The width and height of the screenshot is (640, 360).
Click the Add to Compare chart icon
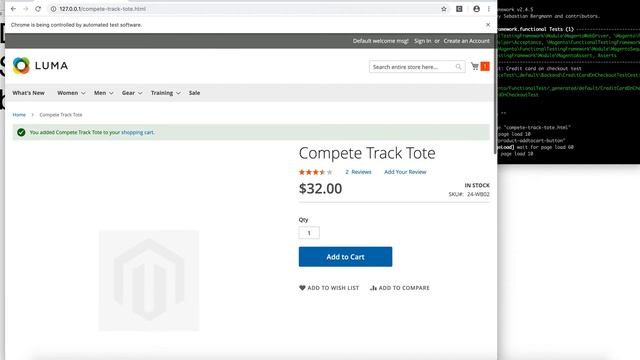click(x=373, y=288)
